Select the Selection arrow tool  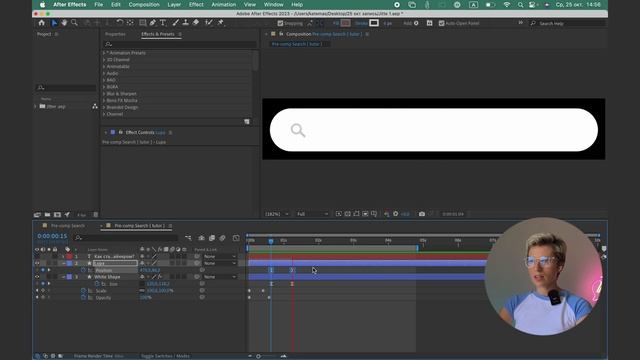click(54, 23)
